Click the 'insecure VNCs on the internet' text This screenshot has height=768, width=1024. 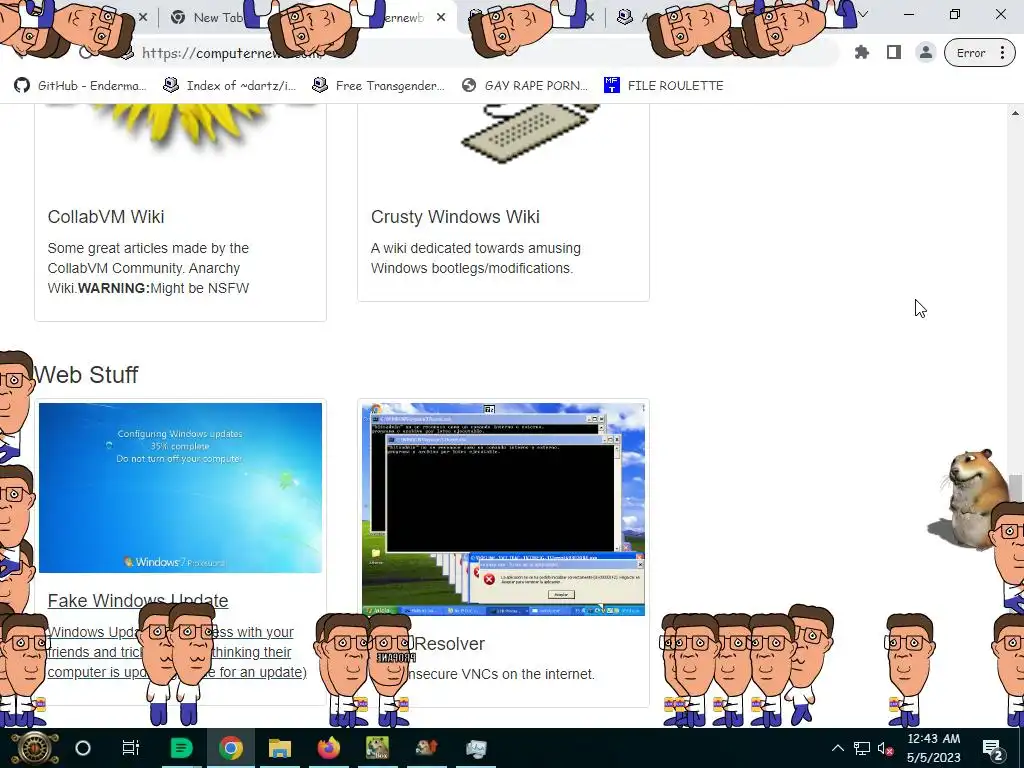click(500, 674)
